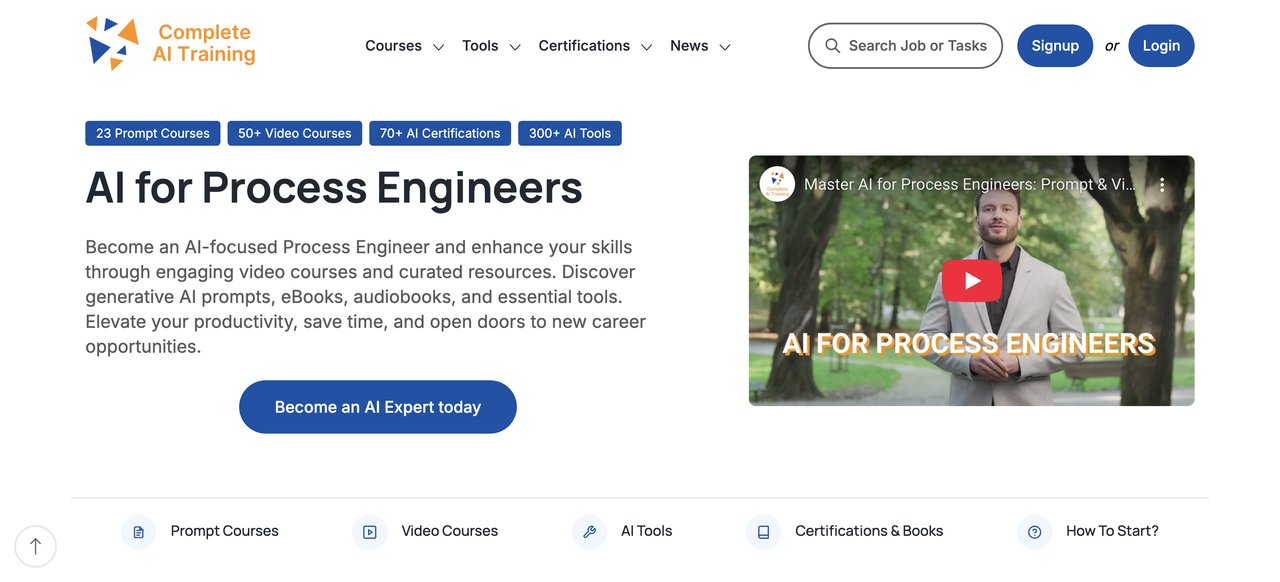The height and width of the screenshot is (582, 1280).
Task: Click the Prompt Courses document icon
Action: 139,532
